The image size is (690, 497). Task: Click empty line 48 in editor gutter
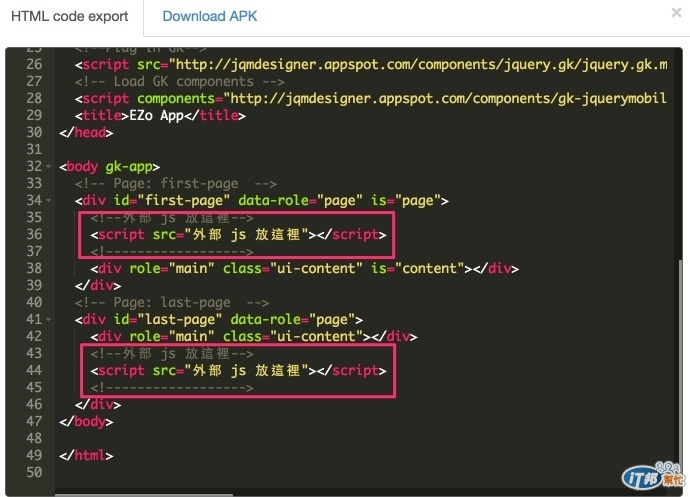[x=34, y=438]
